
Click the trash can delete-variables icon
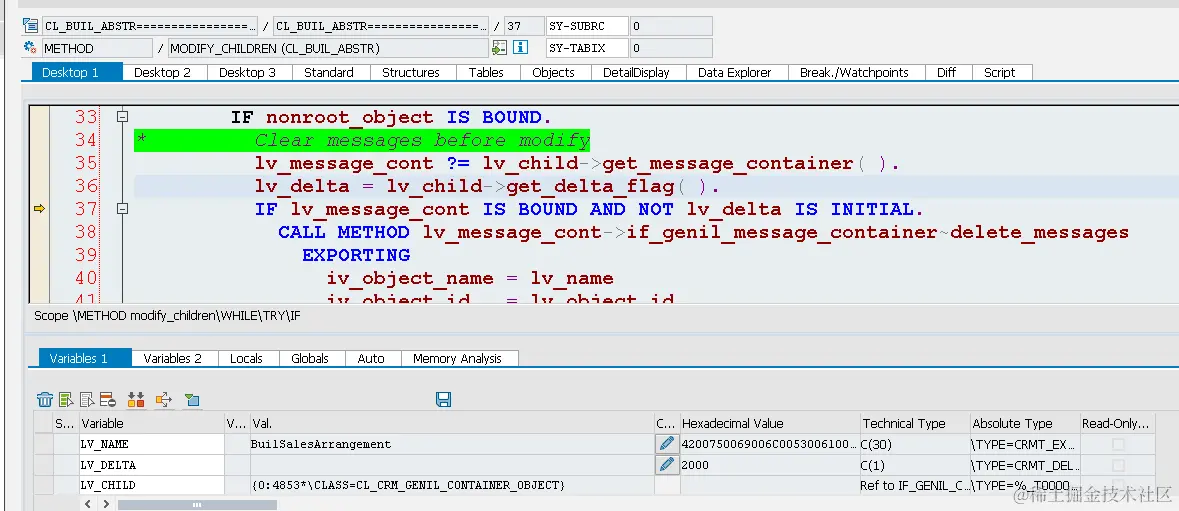(45, 400)
